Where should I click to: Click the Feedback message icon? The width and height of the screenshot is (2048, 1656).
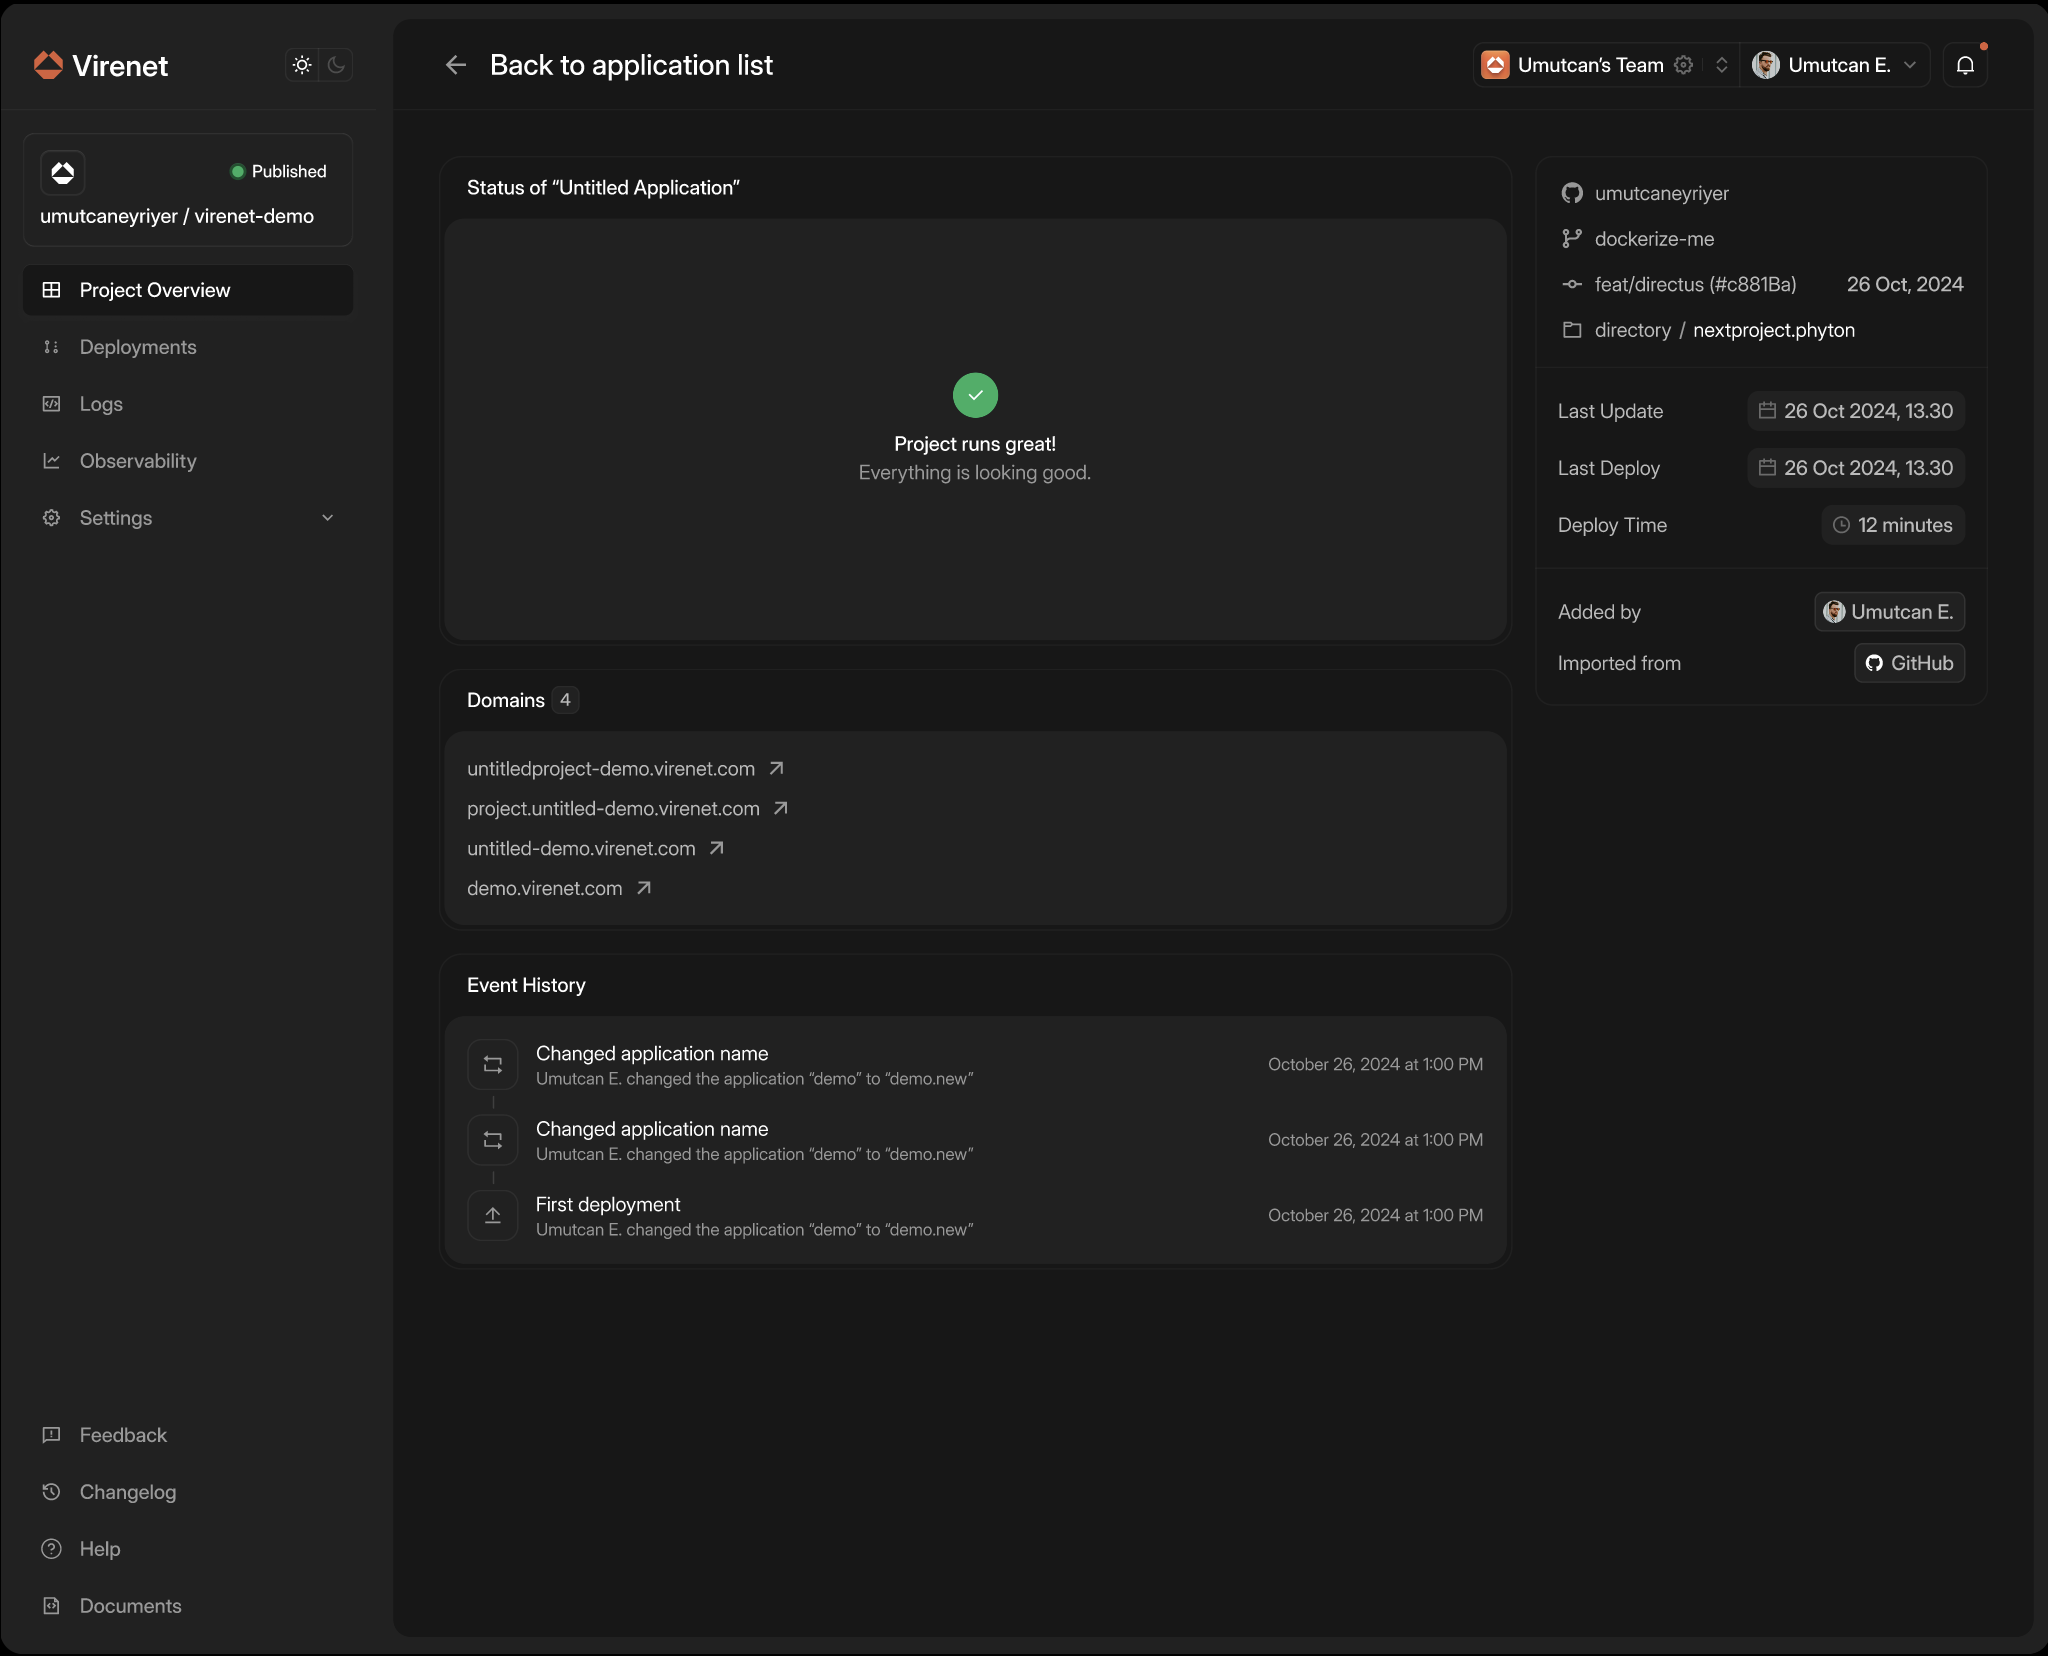pyautogui.click(x=51, y=1435)
